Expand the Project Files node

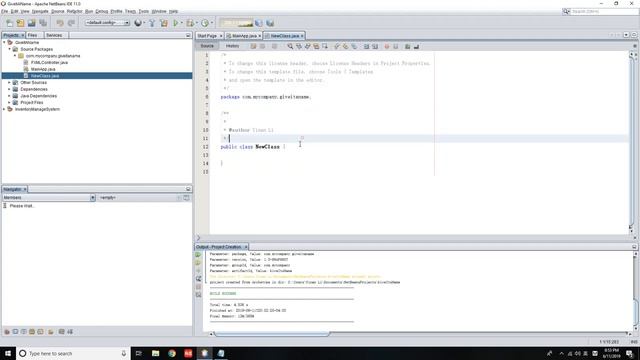click(x=9, y=102)
